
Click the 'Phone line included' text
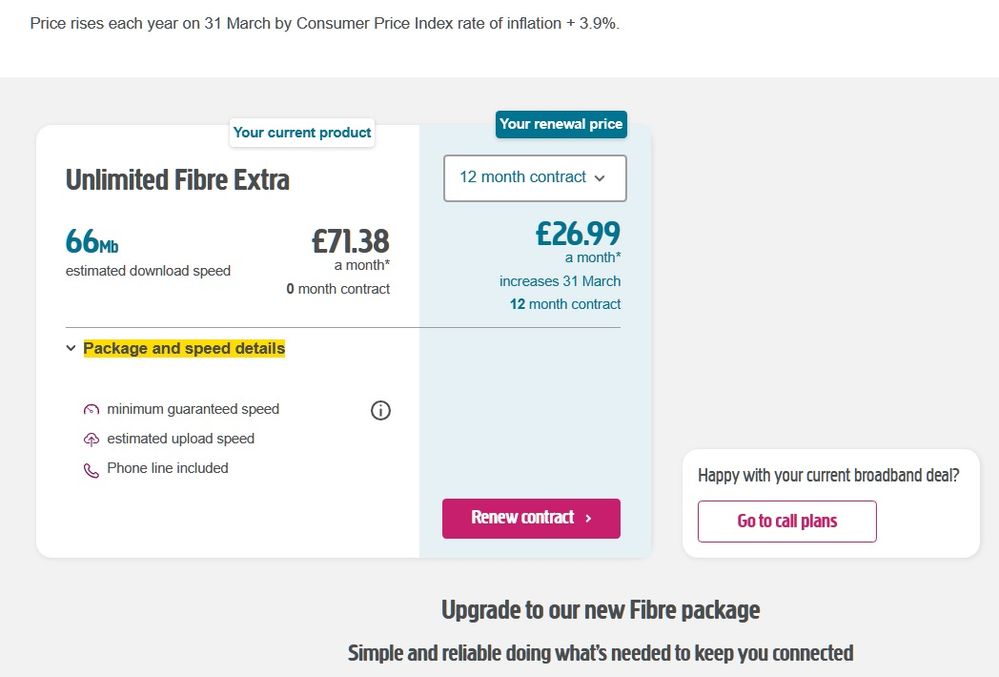pyautogui.click(x=168, y=468)
